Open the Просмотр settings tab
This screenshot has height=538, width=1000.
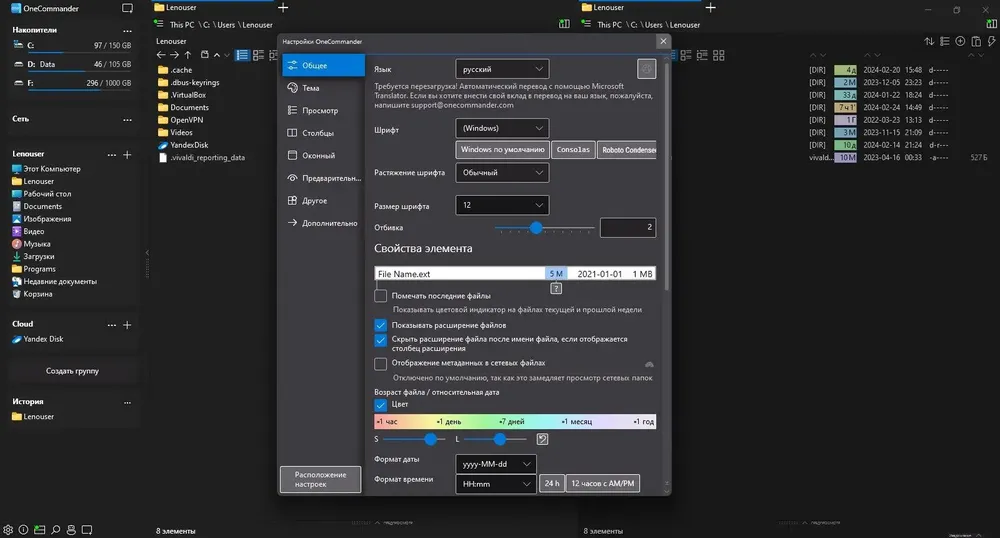[323, 110]
